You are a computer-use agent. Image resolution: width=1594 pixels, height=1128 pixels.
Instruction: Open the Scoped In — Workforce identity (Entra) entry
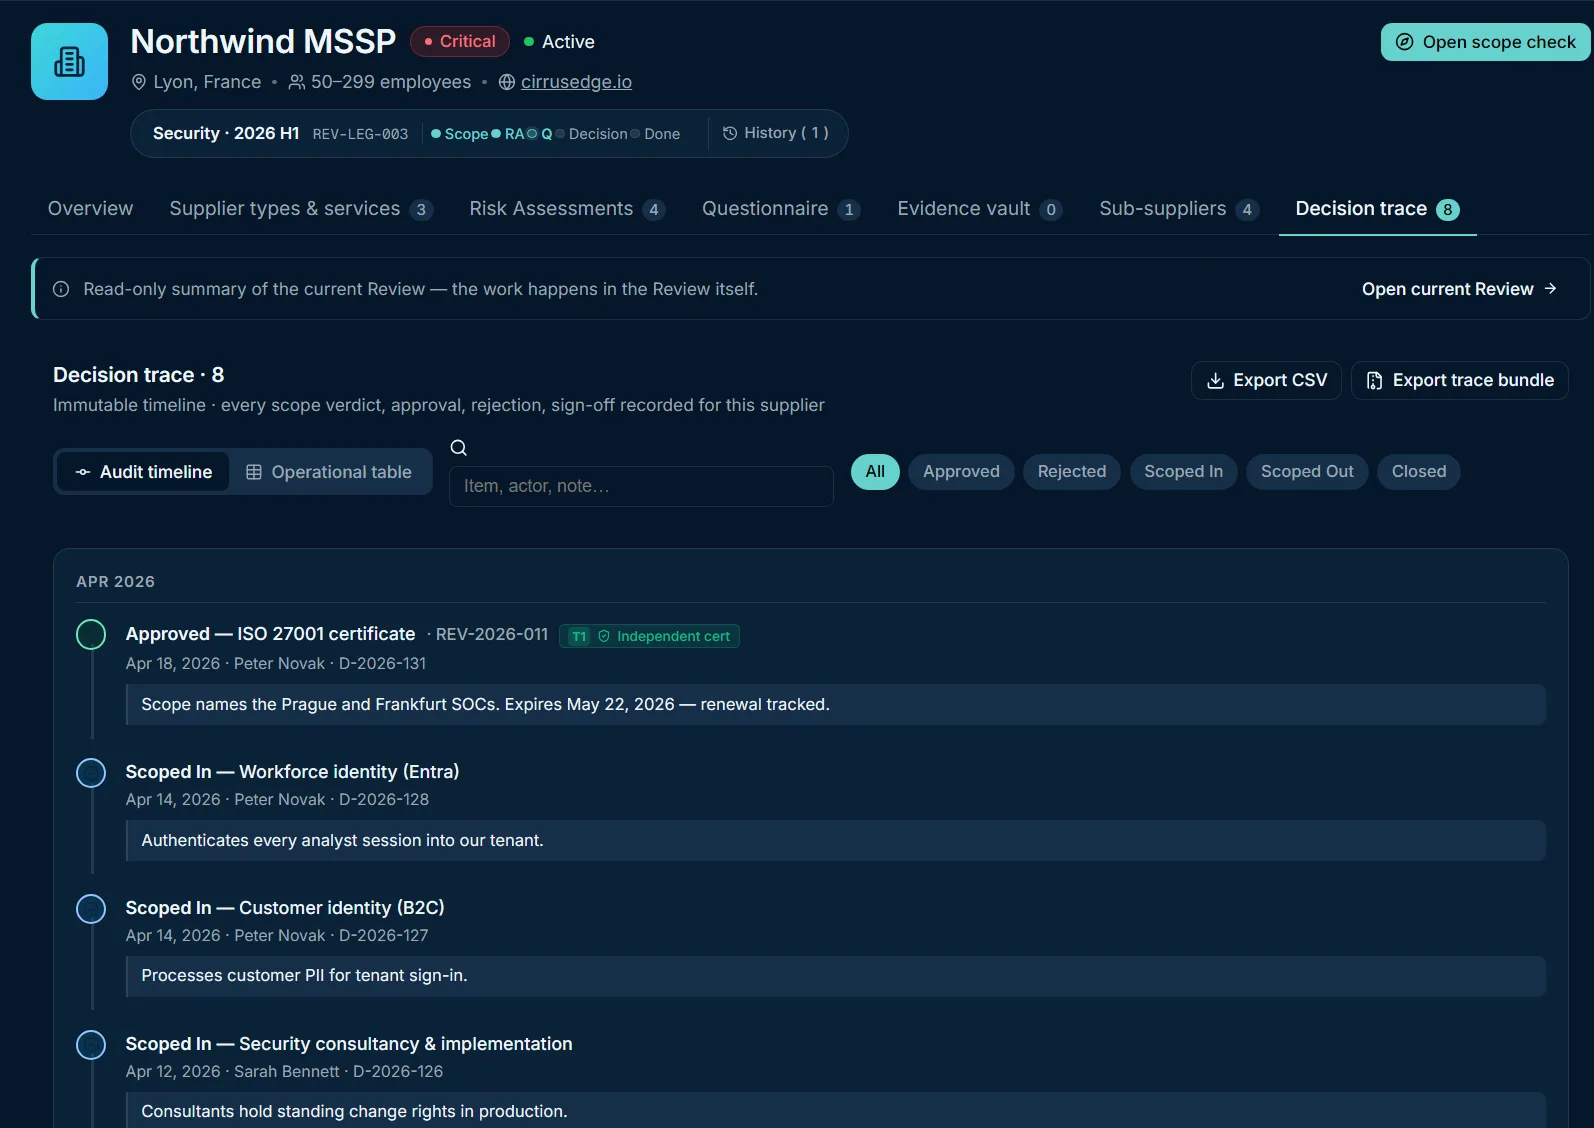click(x=292, y=771)
